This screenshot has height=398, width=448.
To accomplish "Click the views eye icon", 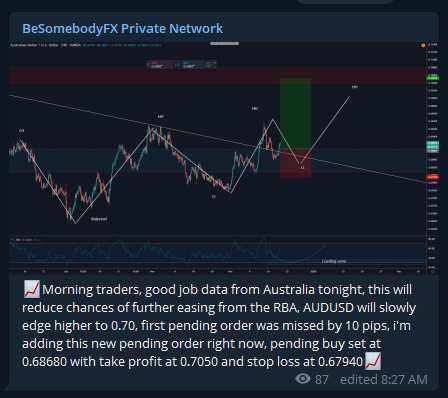I will [303, 379].
